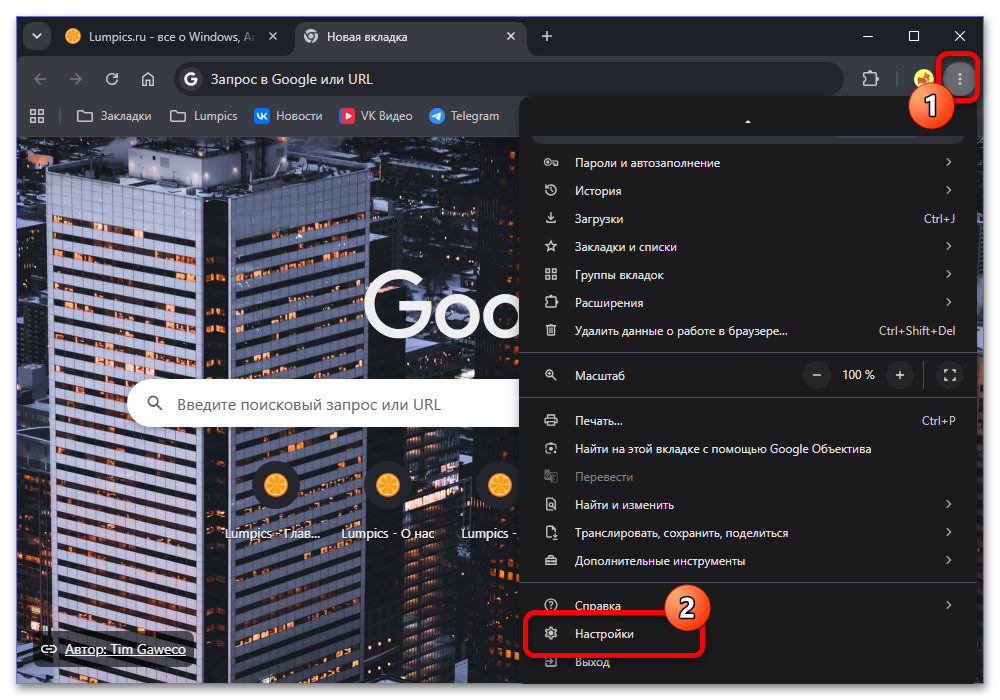
Task: Open Найти и изменить menu item
Action: coord(748,505)
